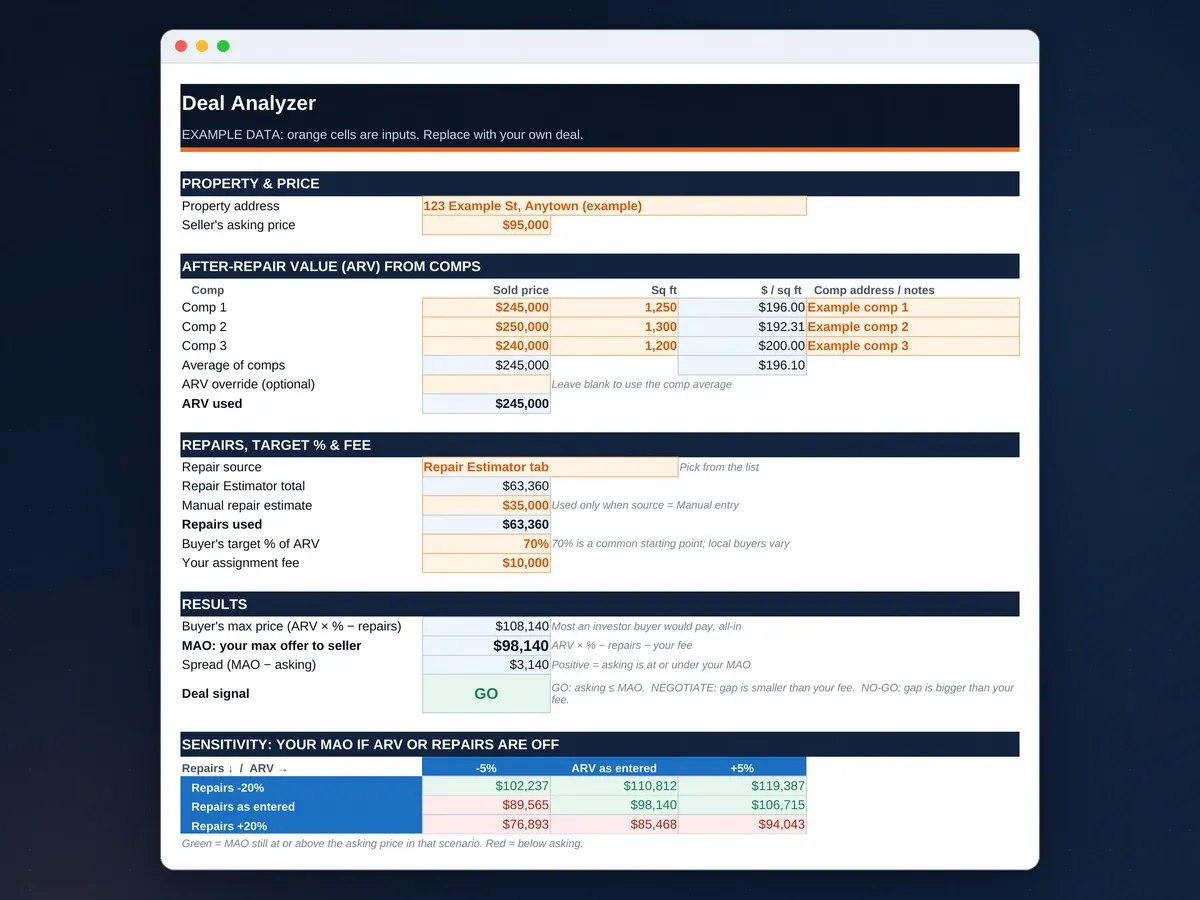This screenshot has width=1200, height=900.
Task: Select the Example comp 2 notes cell
Action: tap(913, 326)
